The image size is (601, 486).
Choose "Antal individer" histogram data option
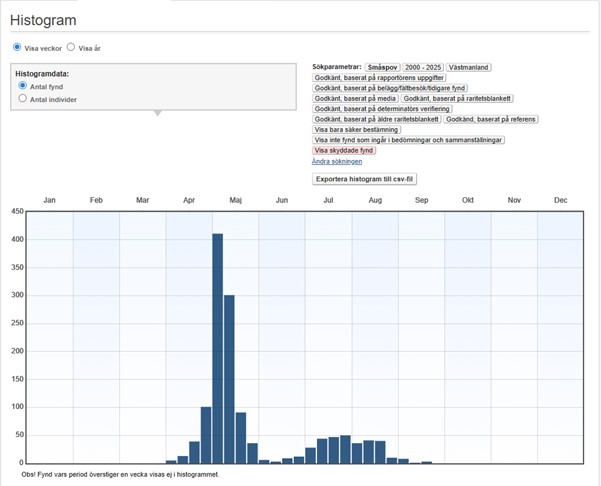click(x=23, y=99)
